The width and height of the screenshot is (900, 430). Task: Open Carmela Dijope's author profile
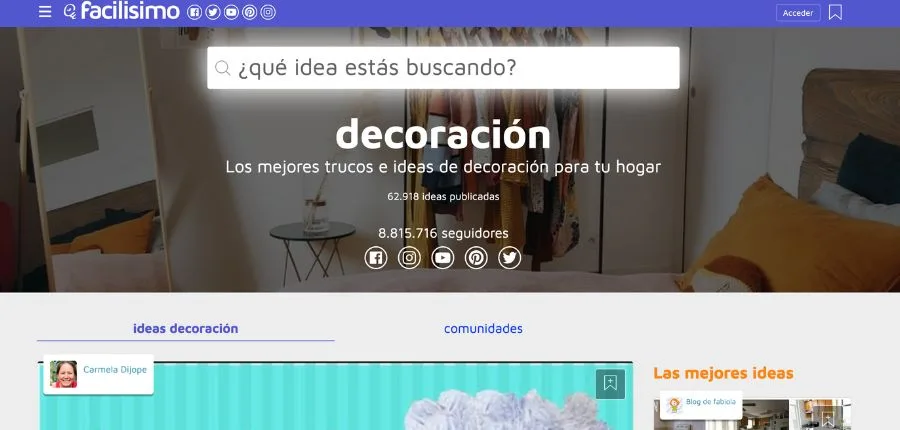click(114, 370)
